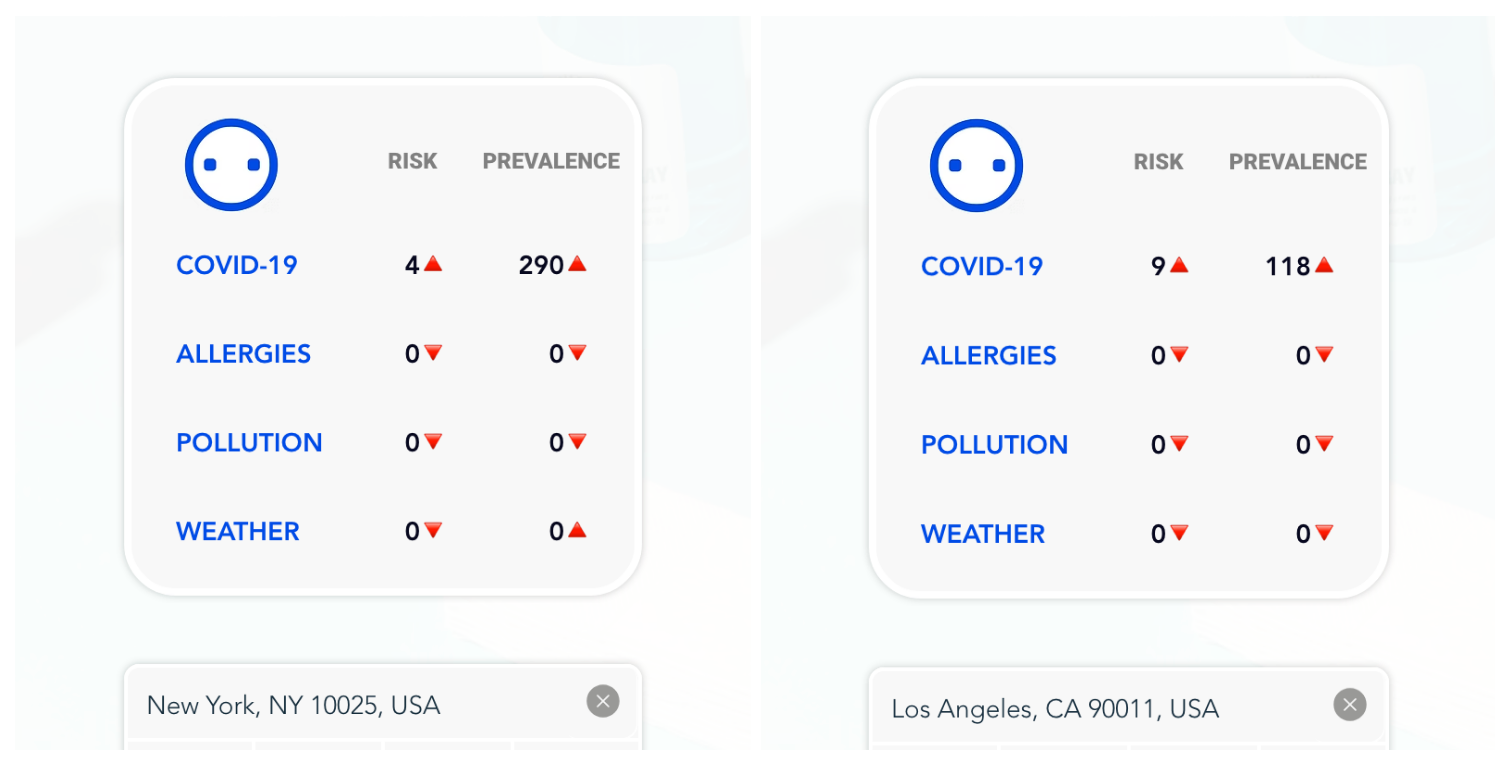1508x766 pixels.
Task: Click the up arrow for New York weather prevalence
Action: [x=577, y=530]
